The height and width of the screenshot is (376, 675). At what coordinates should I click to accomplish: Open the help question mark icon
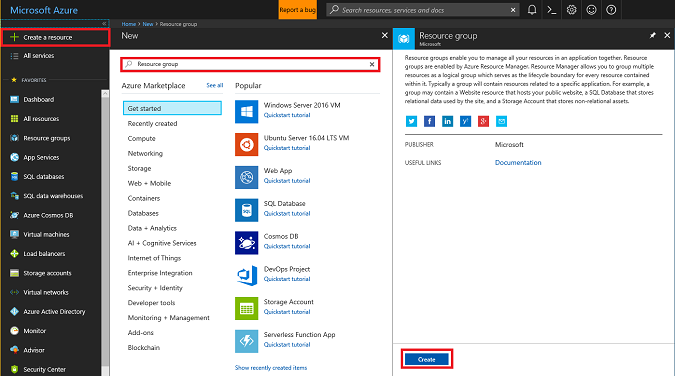click(611, 10)
